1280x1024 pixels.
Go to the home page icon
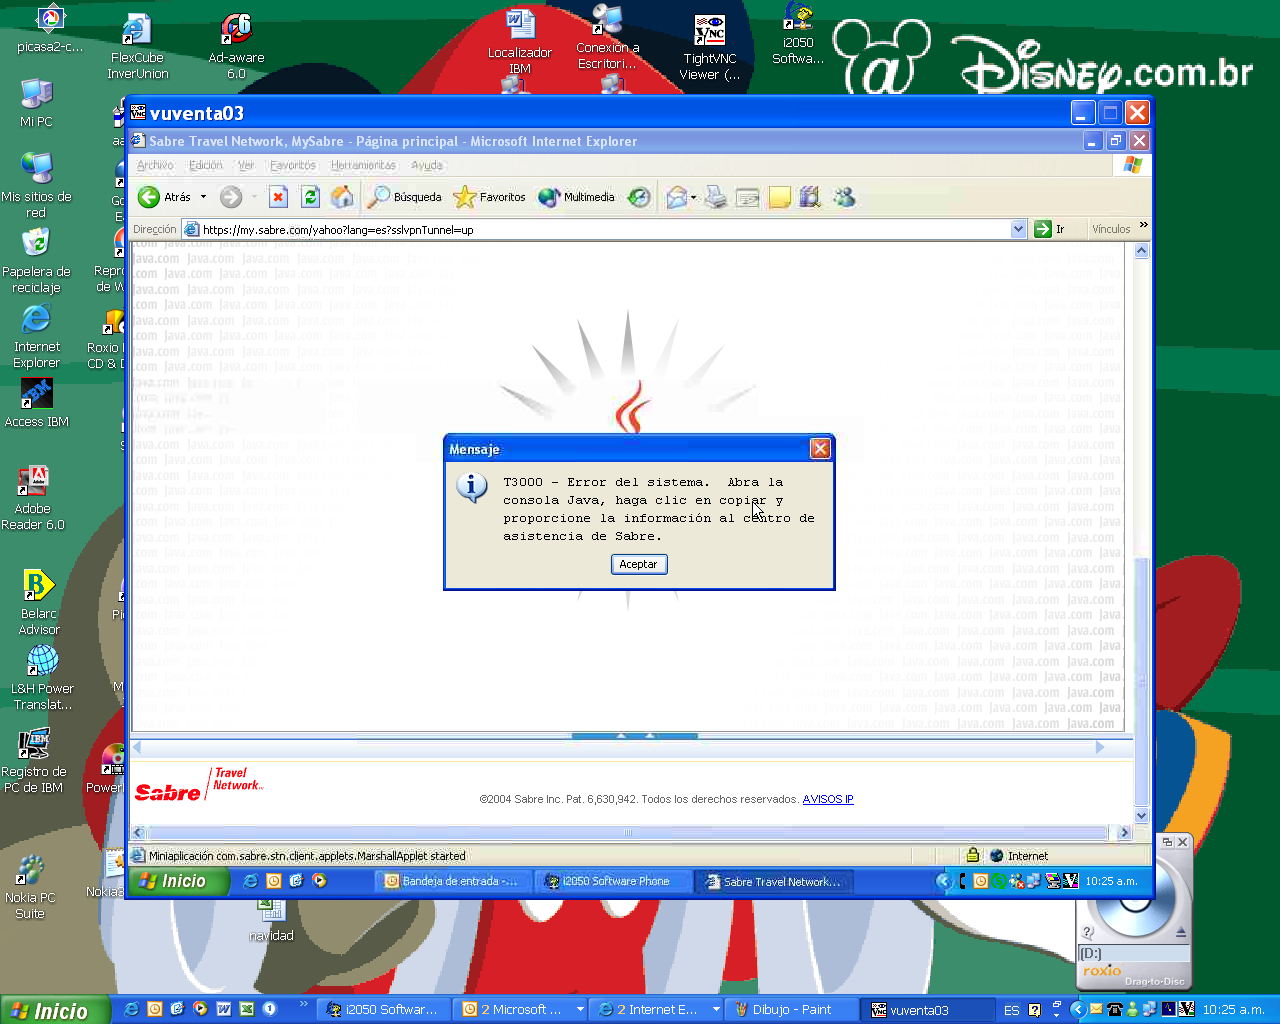(x=342, y=197)
